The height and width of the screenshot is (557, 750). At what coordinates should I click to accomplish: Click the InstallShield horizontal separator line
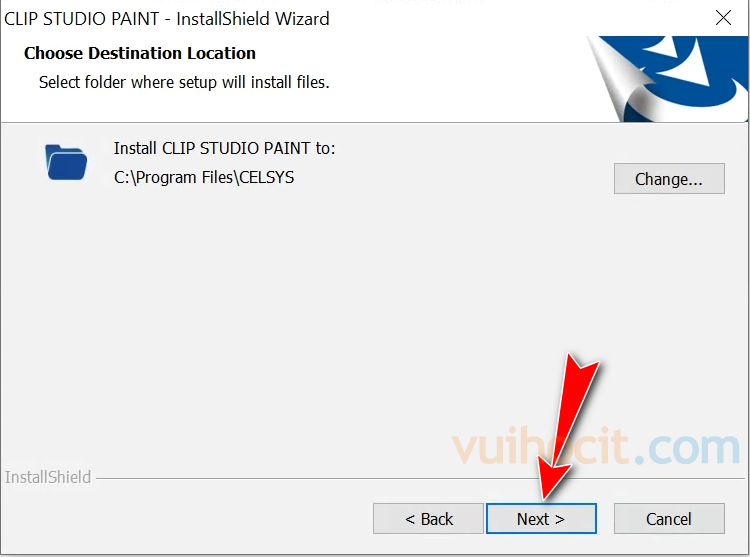pos(421,478)
